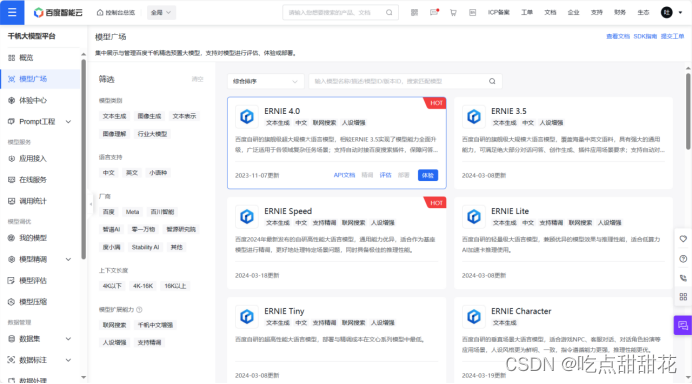The image size is (692, 384).
Task: Open the blue hamburger menu
Action: pos(12,12)
